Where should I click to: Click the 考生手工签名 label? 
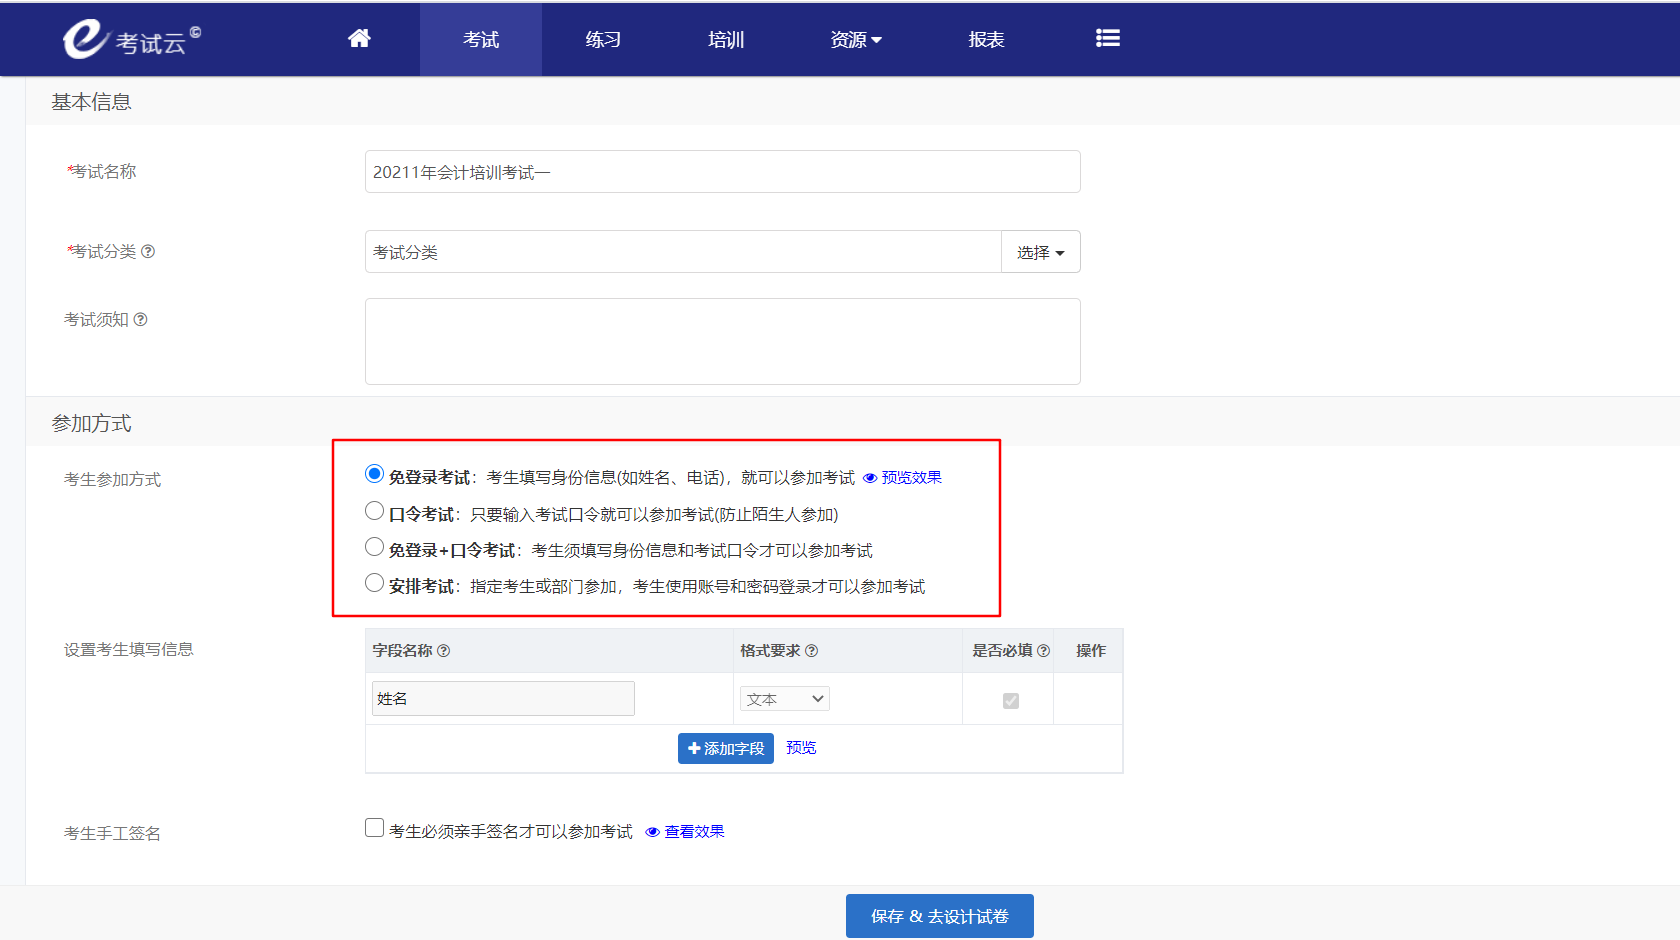tap(112, 834)
